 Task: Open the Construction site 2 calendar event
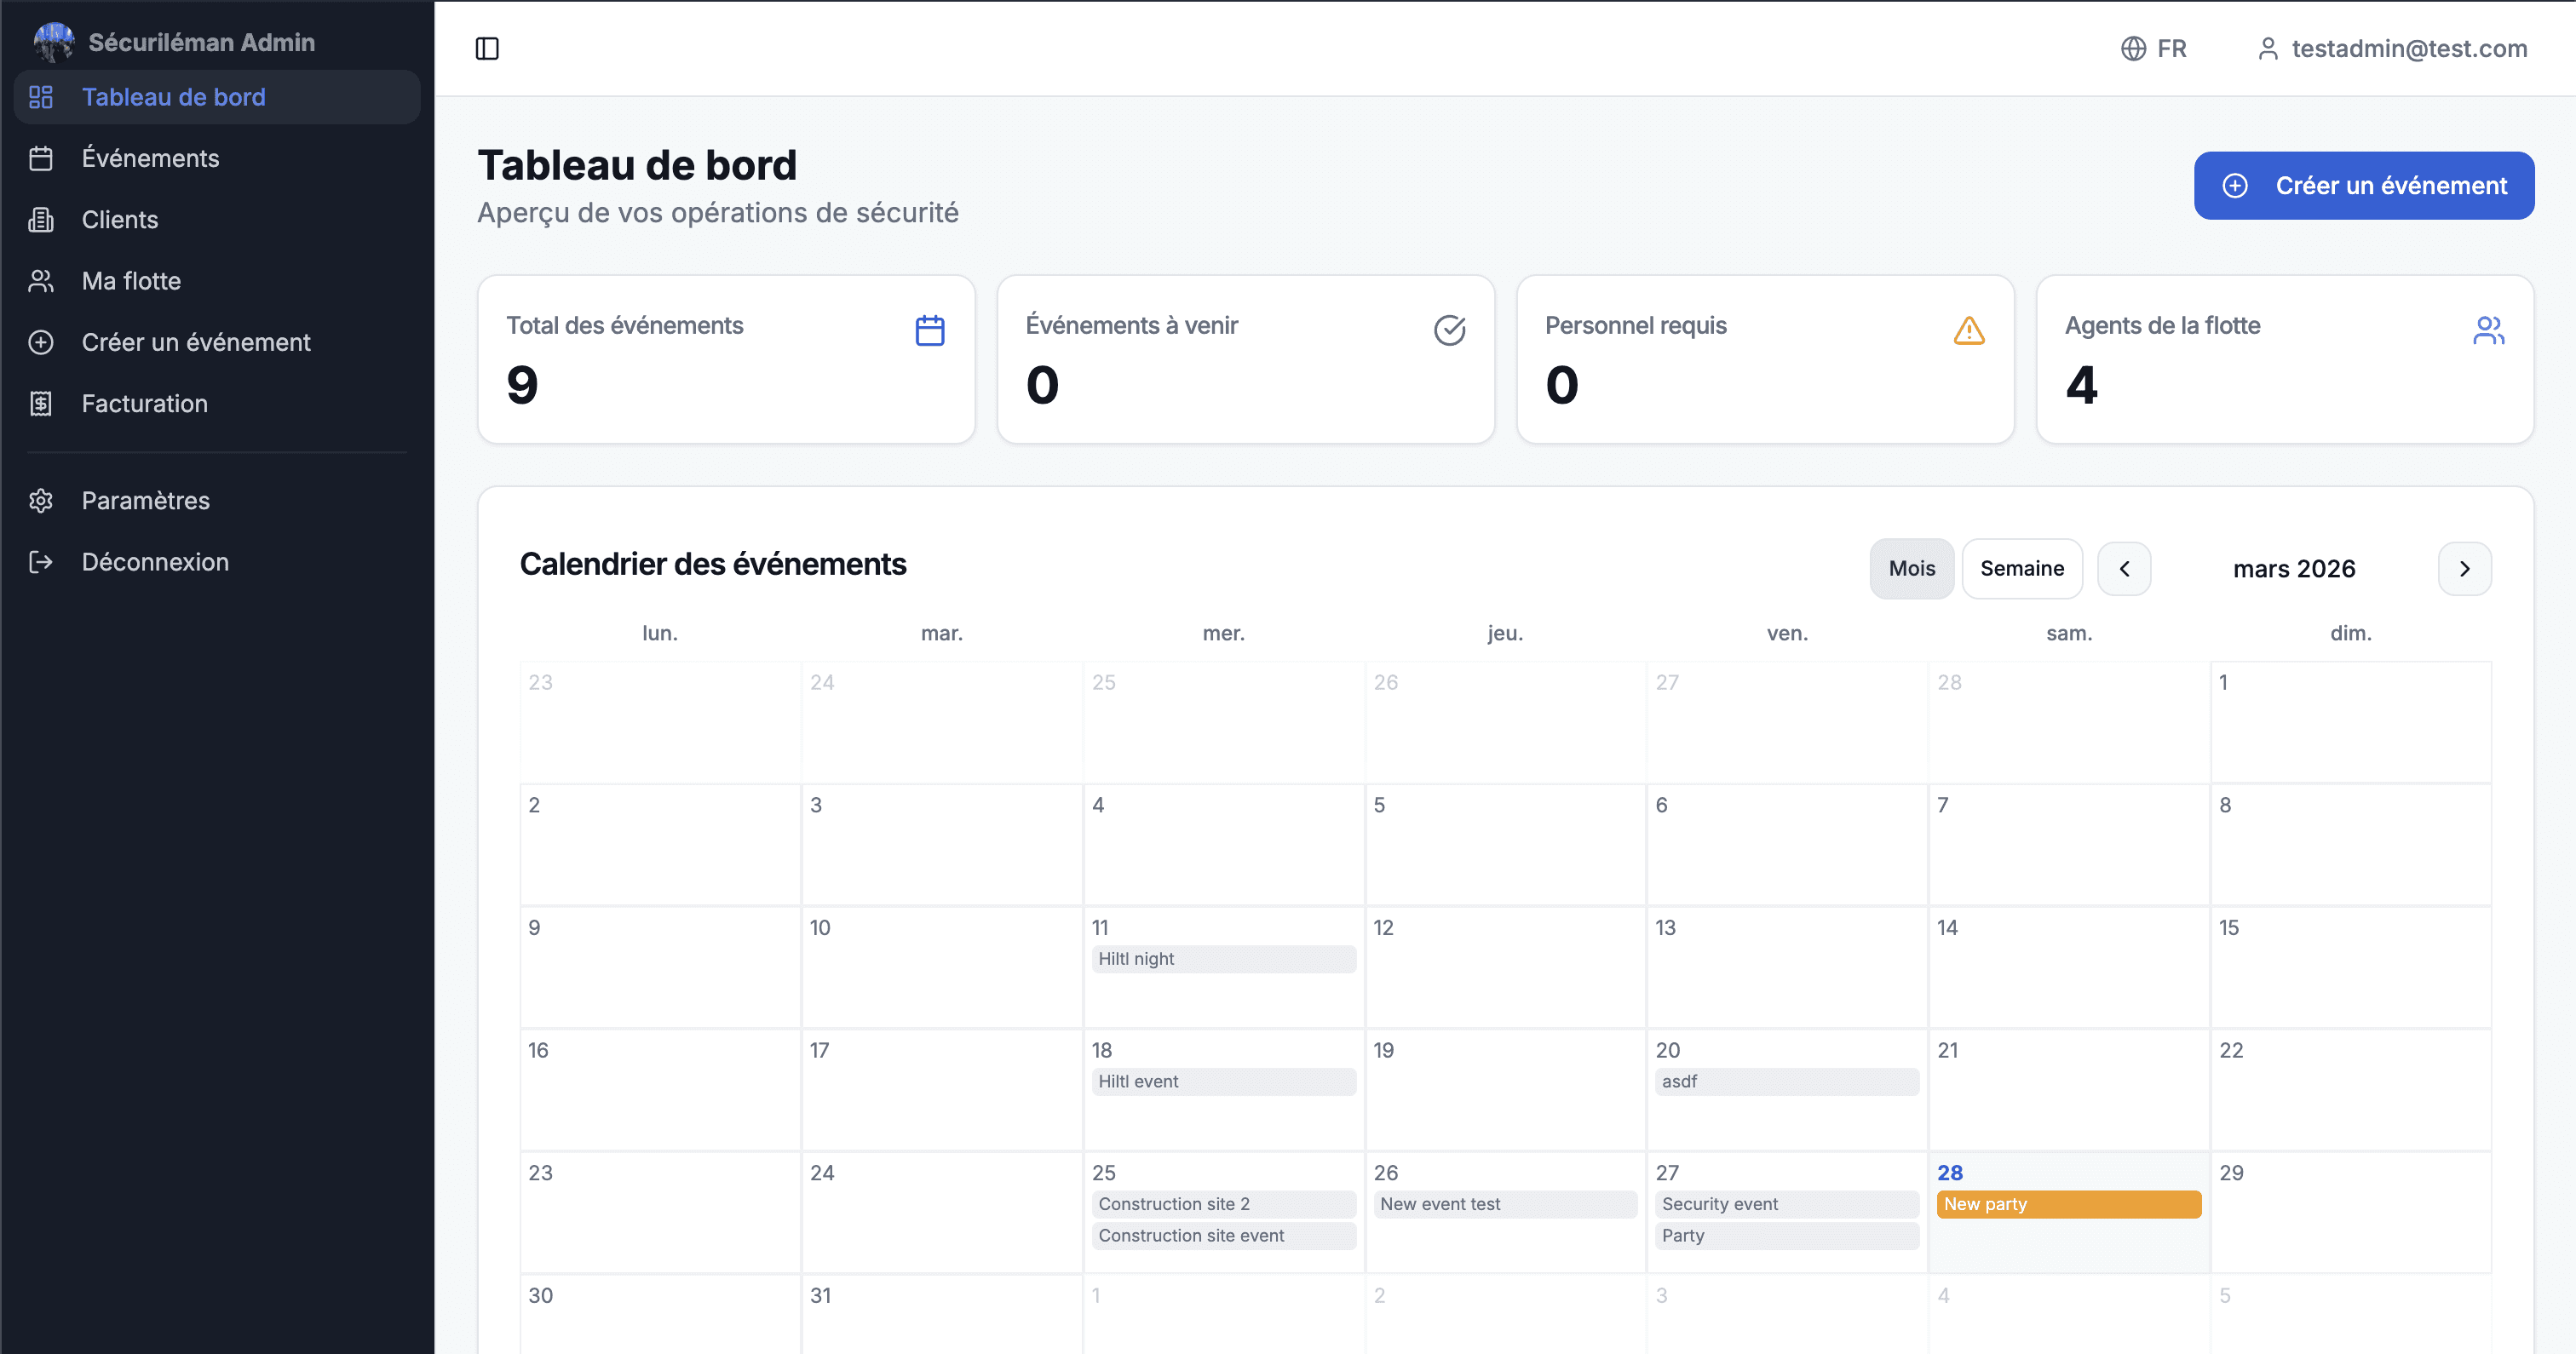1222,1204
